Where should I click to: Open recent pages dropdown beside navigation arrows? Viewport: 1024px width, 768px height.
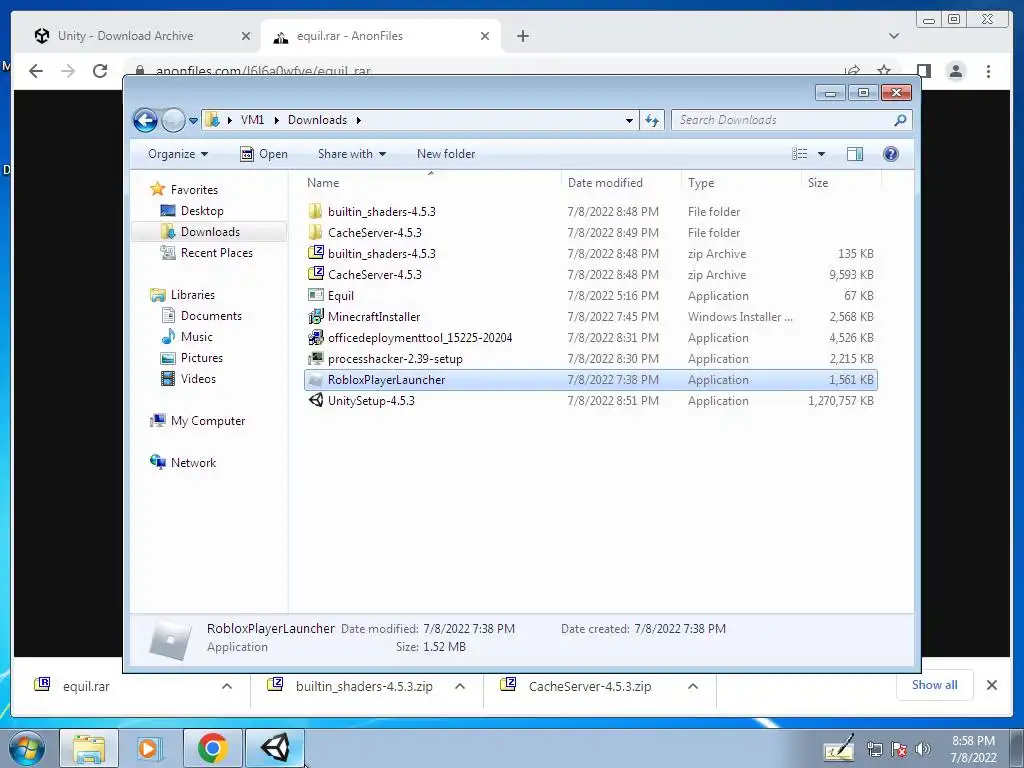point(193,121)
